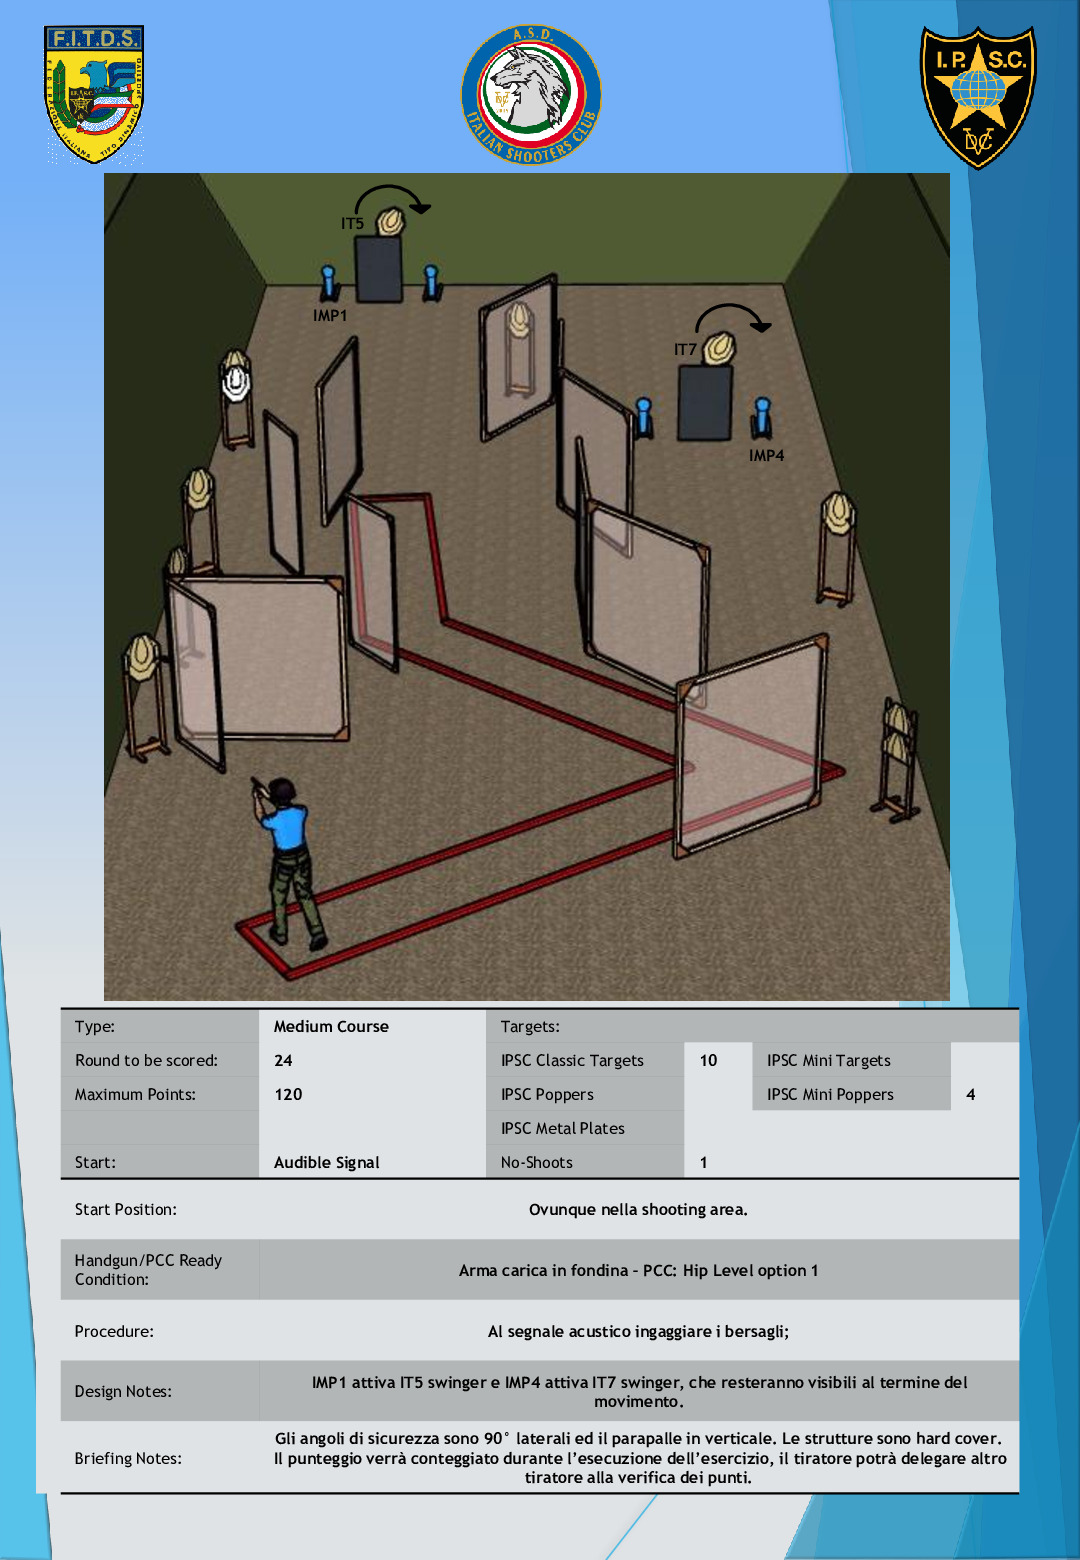1080x1560 pixels.
Task: Click the IMP4 popper label
Action: click(766, 456)
